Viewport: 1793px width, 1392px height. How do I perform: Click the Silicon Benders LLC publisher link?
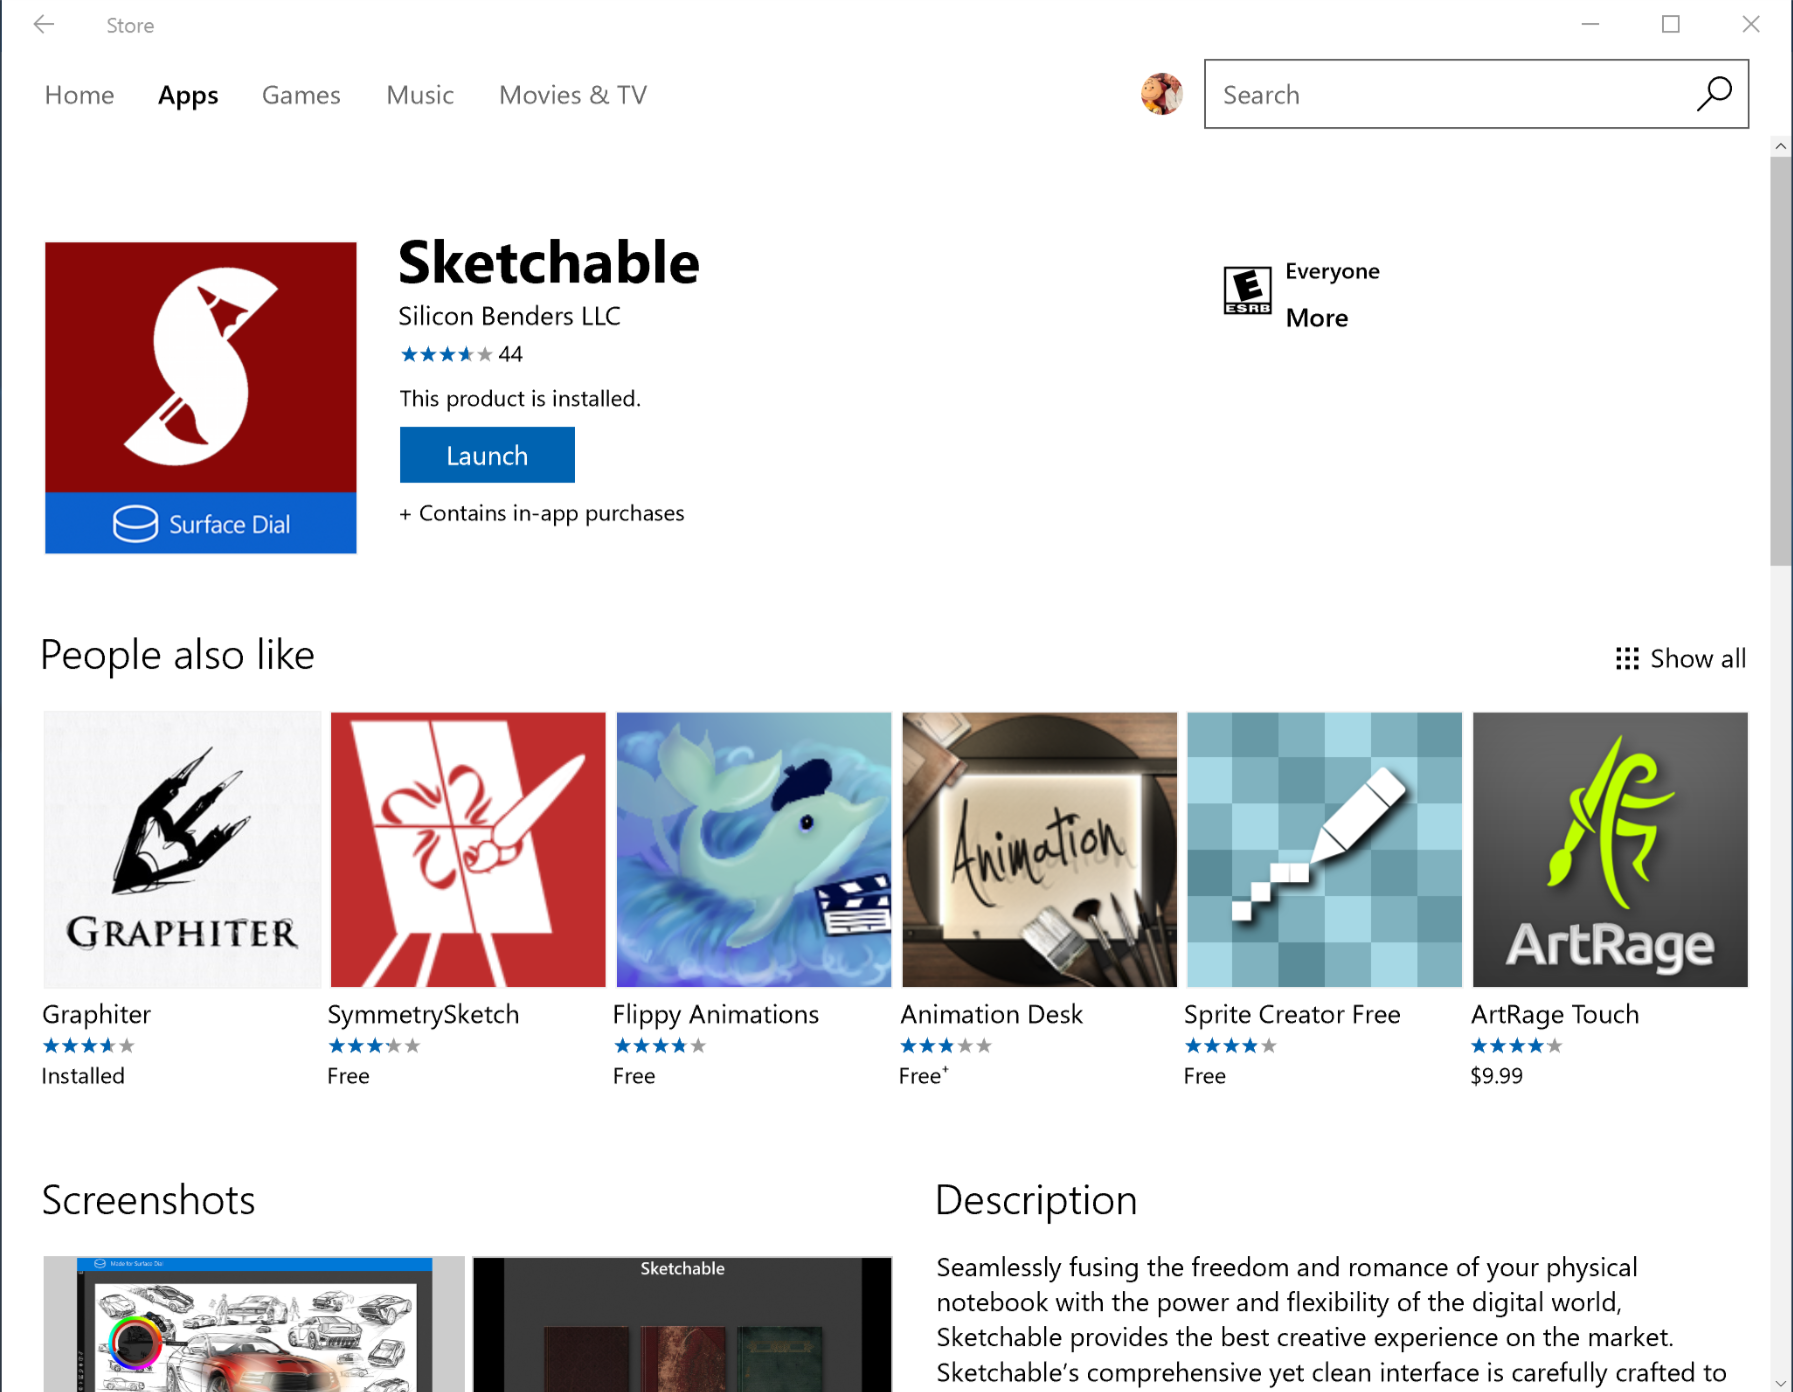tap(509, 316)
